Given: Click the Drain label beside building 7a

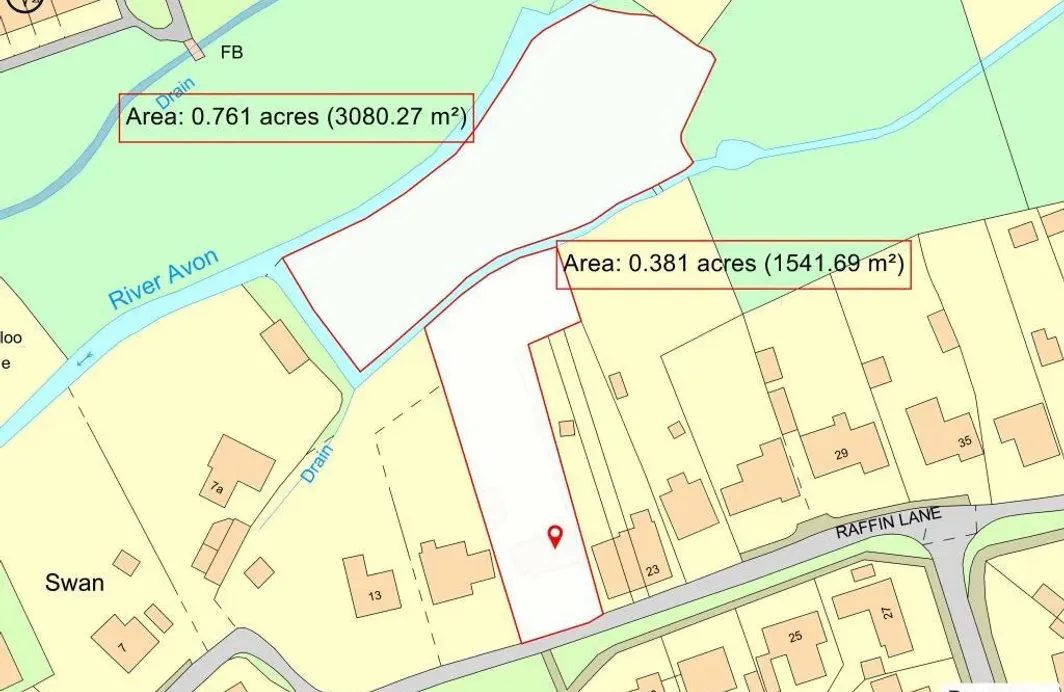Looking at the screenshot, I should pyautogui.click(x=317, y=463).
